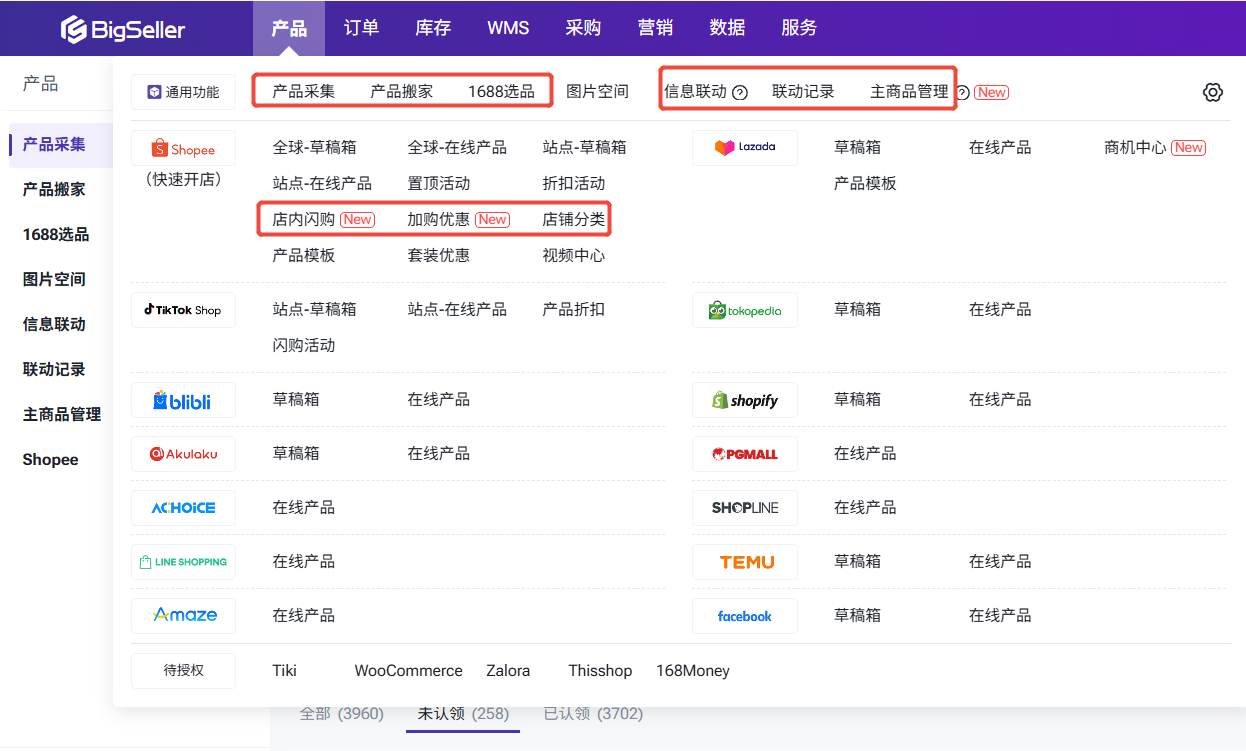1246x751 pixels.
Task: Select the Lazada platform logo
Action: pos(744,148)
